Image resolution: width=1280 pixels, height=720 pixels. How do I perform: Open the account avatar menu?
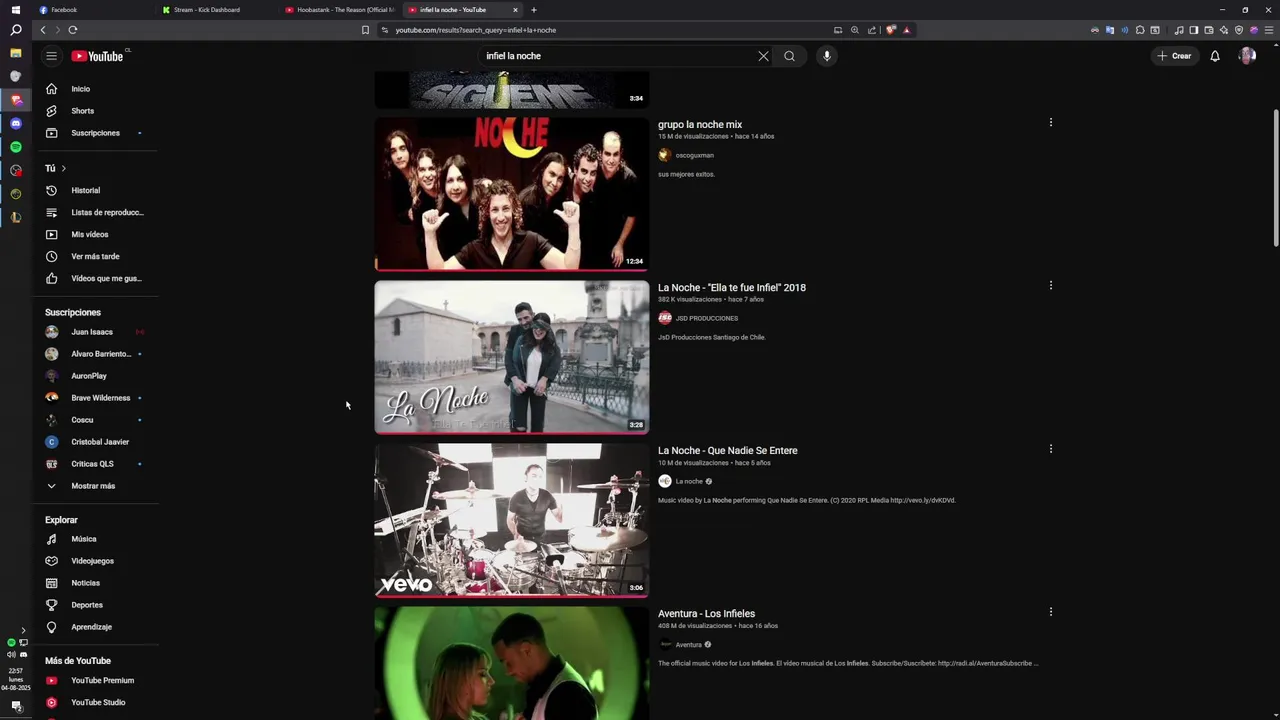click(x=1247, y=56)
